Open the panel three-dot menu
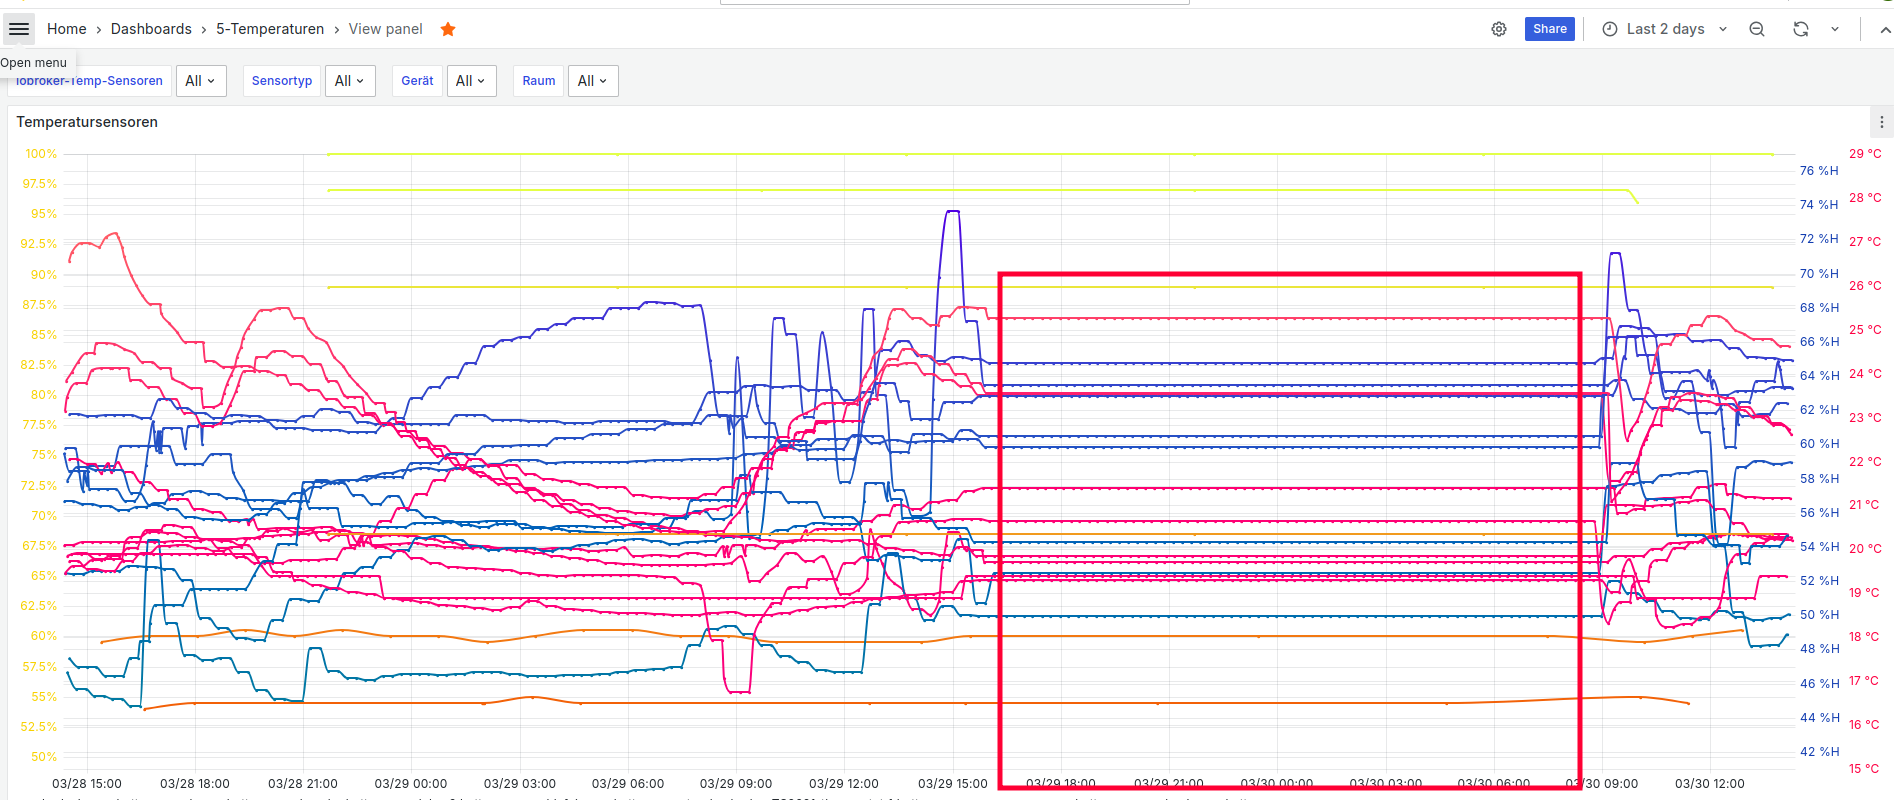Screen dimensions: 1894x800 click(x=1881, y=122)
